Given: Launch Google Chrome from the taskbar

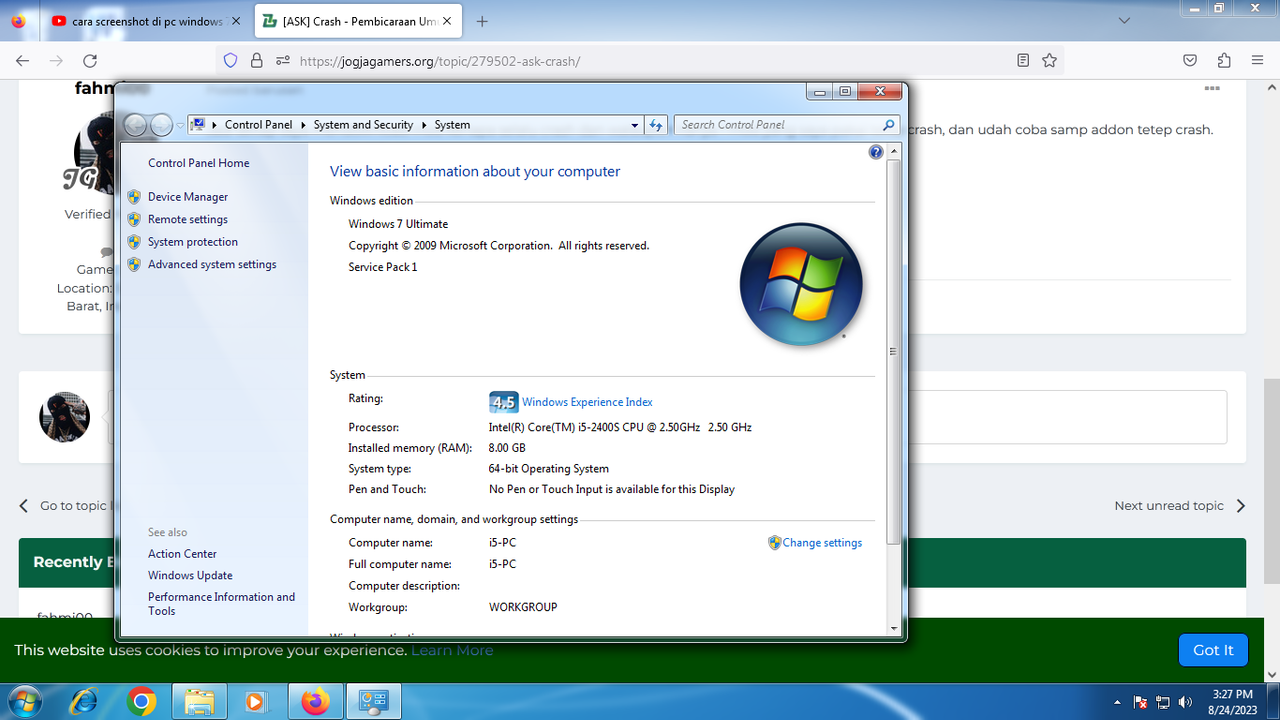Looking at the screenshot, I should pyautogui.click(x=142, y=702).
